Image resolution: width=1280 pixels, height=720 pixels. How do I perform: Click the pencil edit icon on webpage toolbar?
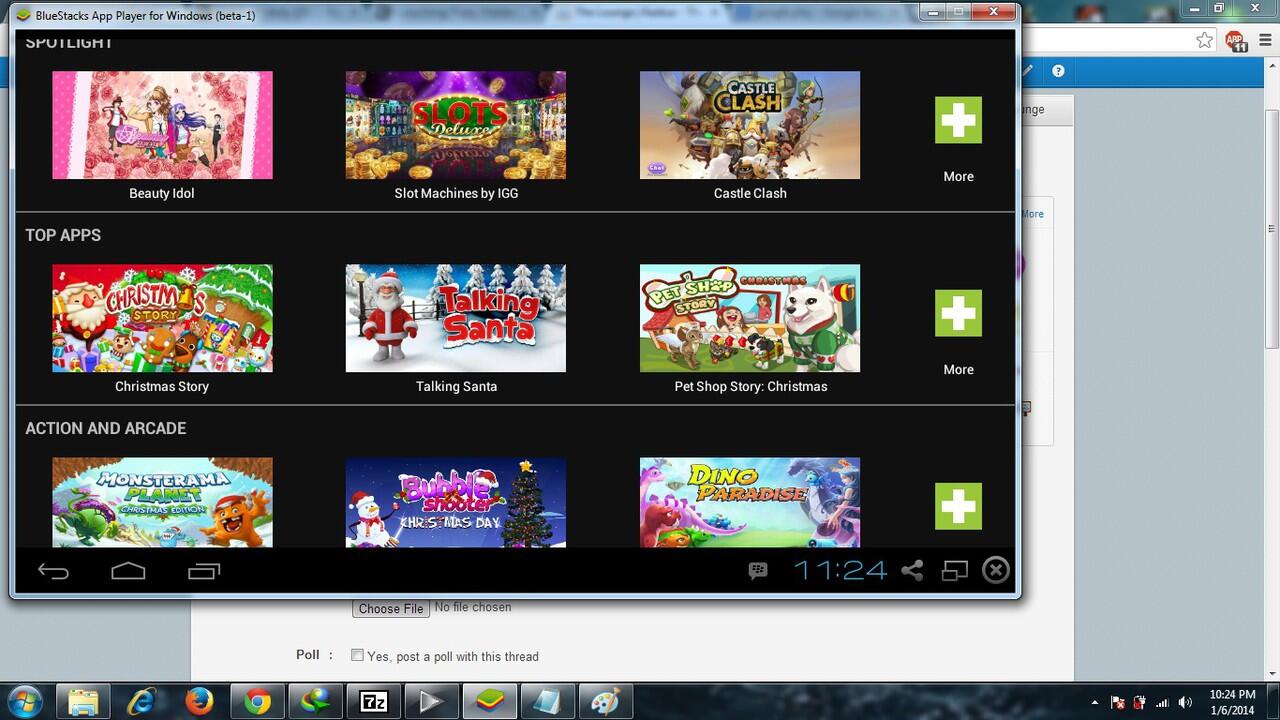point(1028,71)
